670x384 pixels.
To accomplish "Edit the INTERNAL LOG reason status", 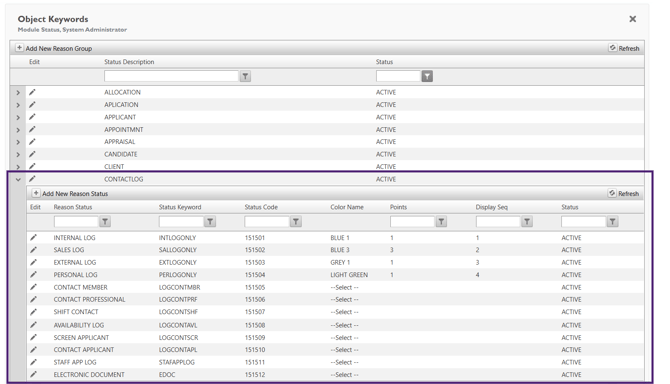I will 33,237.
